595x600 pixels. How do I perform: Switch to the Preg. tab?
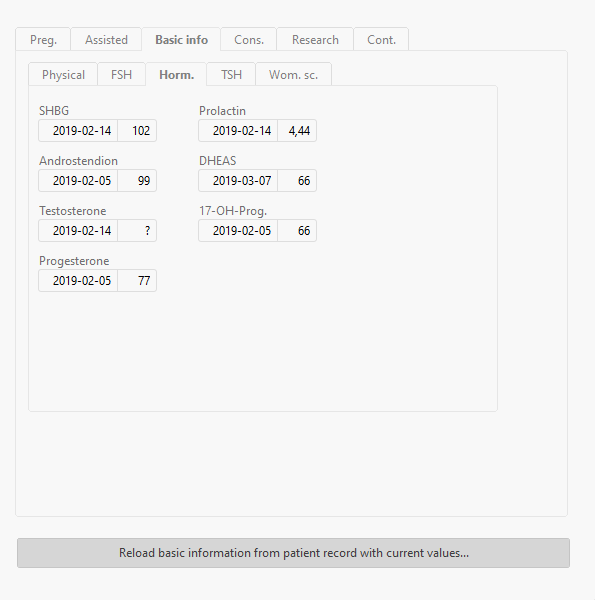[43, 39]
